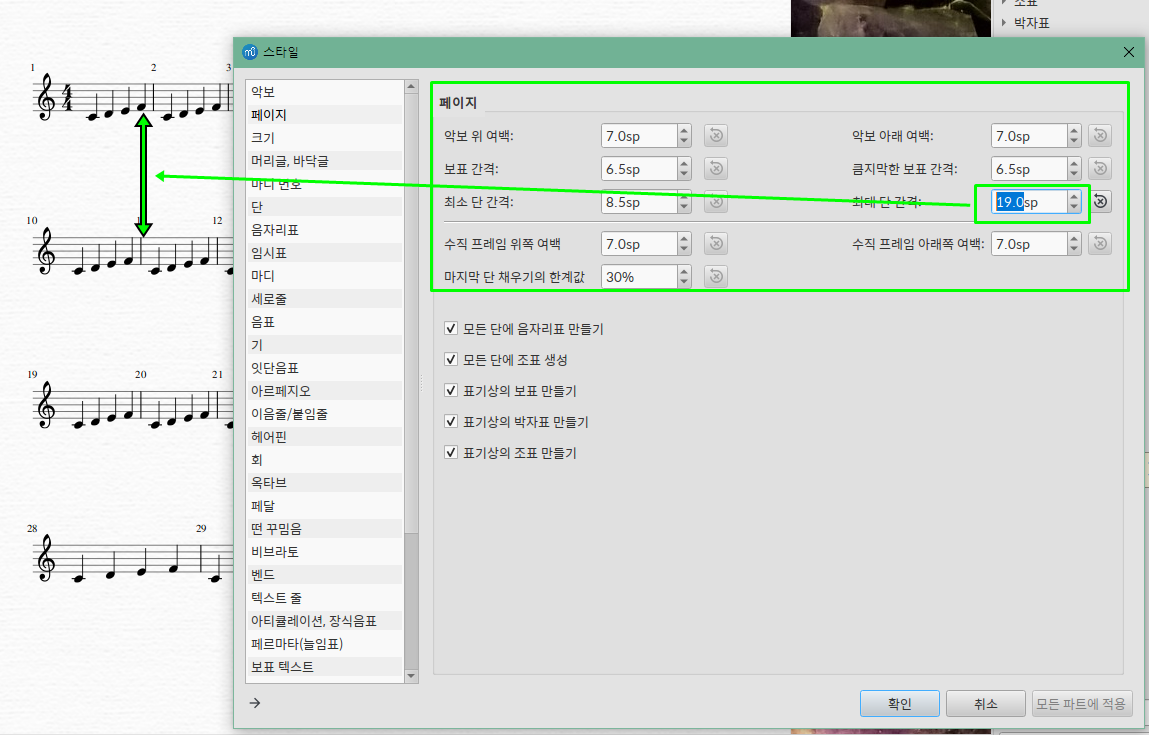Confirm the style dialog with 확인
This screenshot has height=735, width=1149.
[899, 703]
